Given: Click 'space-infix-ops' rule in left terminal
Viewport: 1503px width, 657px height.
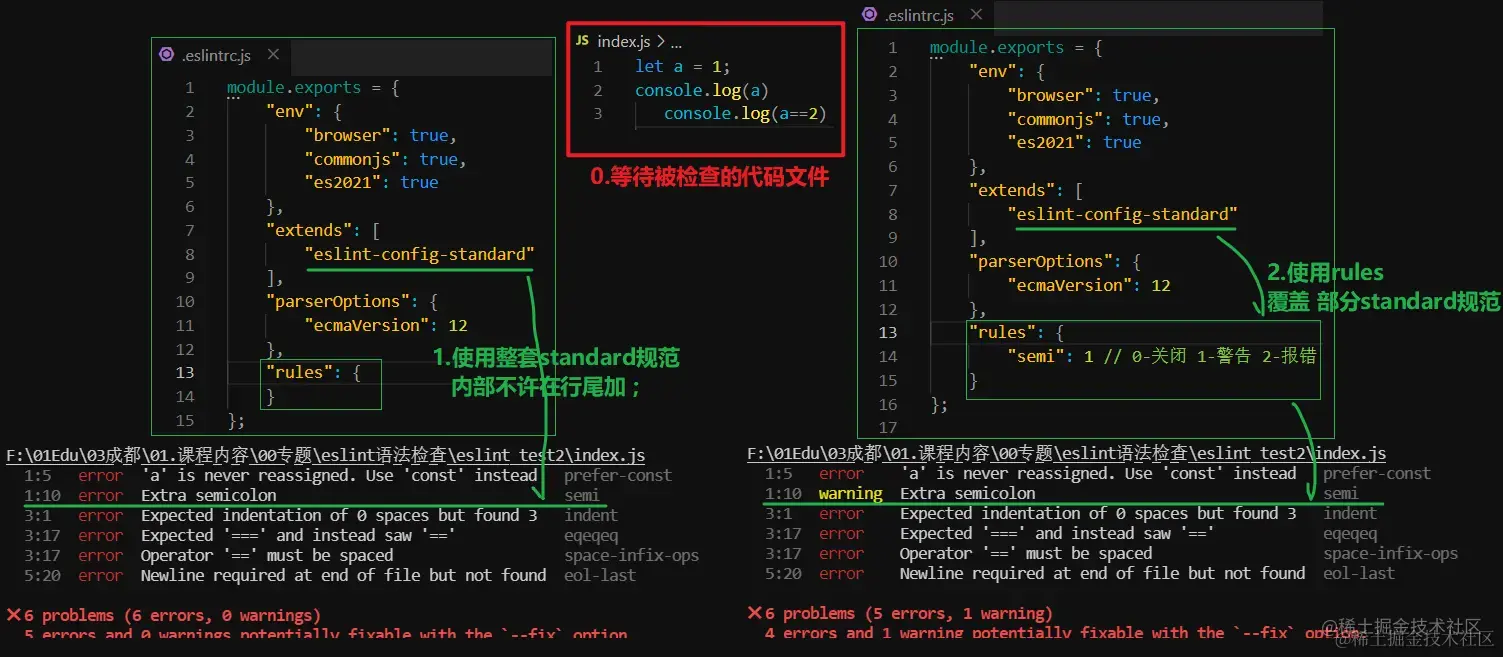Looking at the screenshot, I should (631, 555).
